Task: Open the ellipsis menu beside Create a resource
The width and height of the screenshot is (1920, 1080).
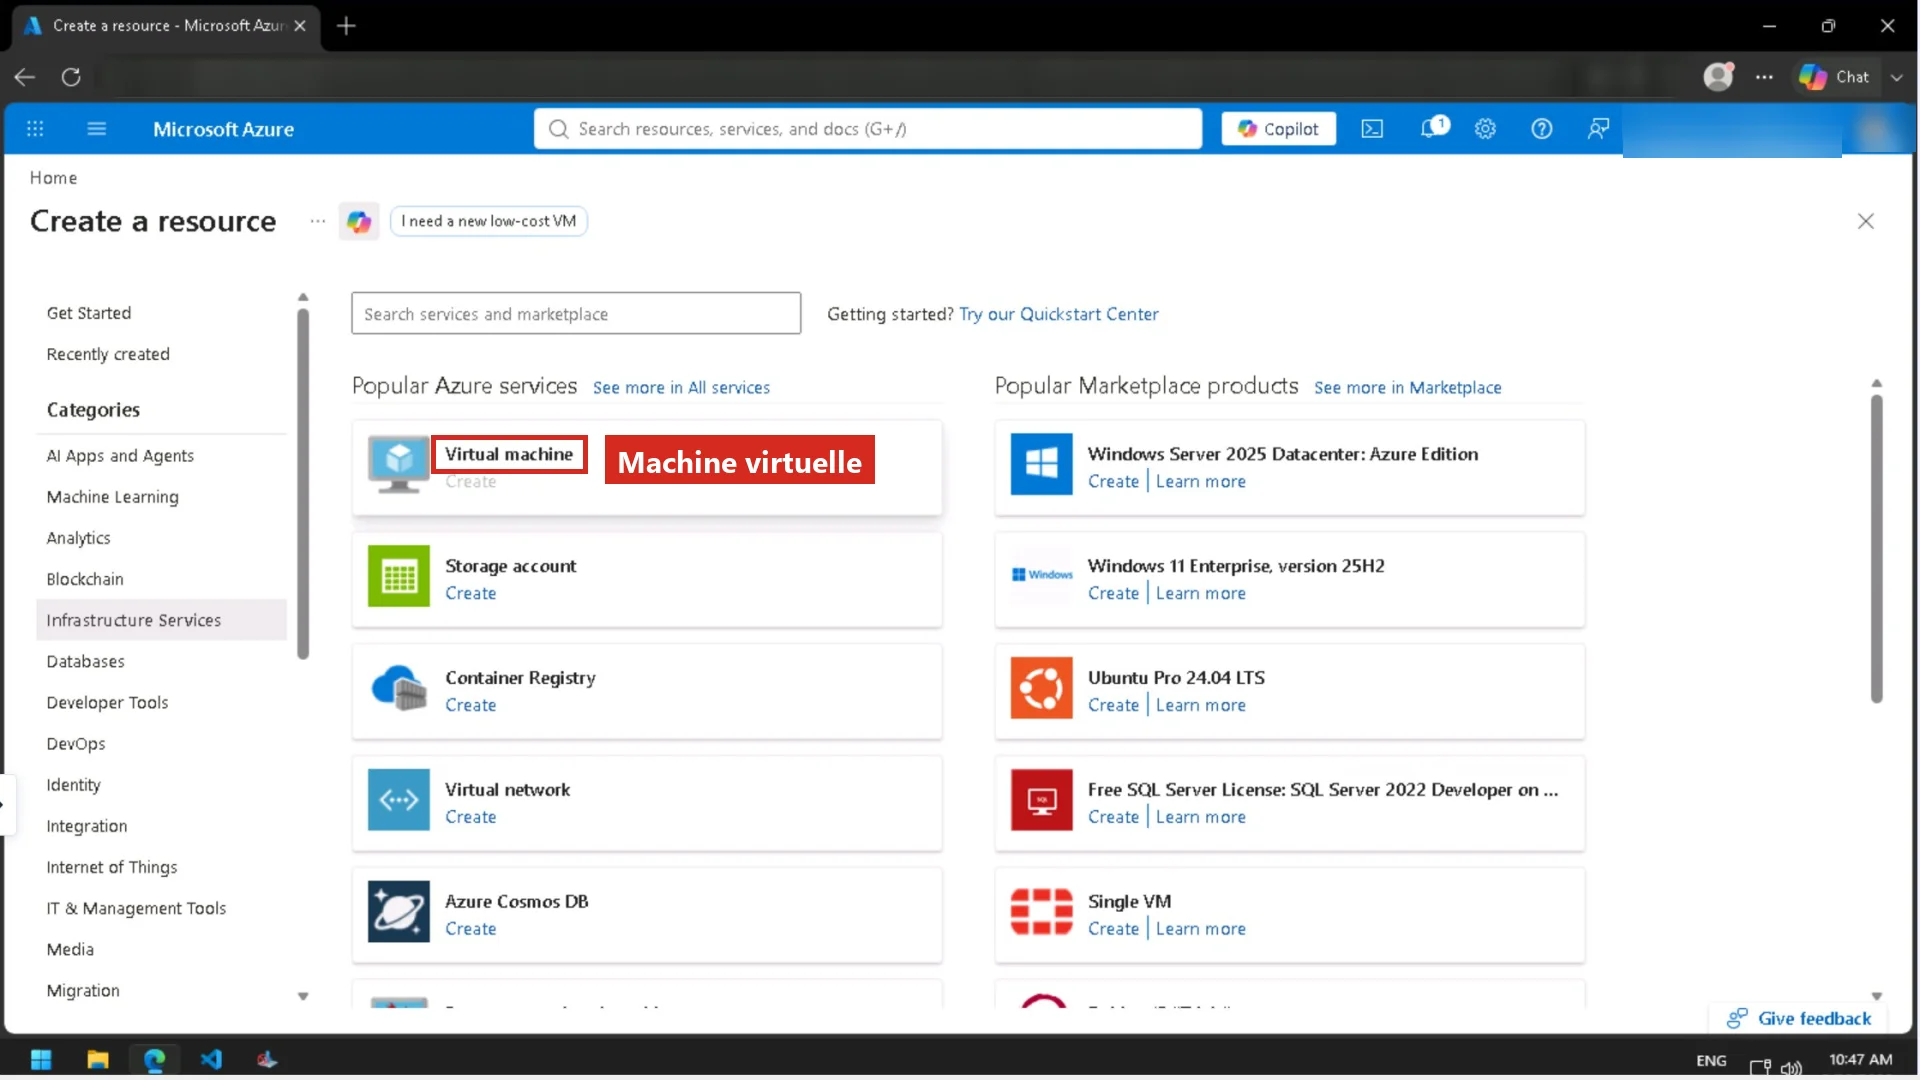Action: click(x=318, y=221)
